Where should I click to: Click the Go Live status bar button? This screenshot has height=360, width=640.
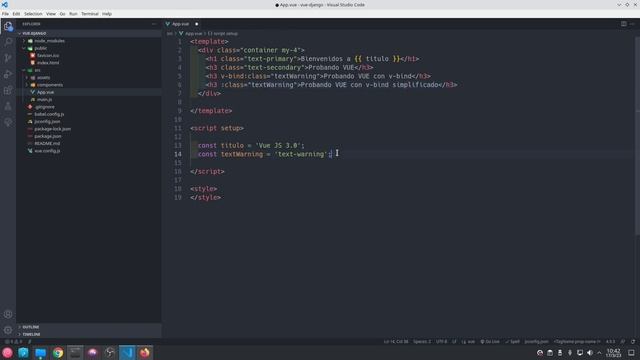pyautogui.click(x=490, y=342)
